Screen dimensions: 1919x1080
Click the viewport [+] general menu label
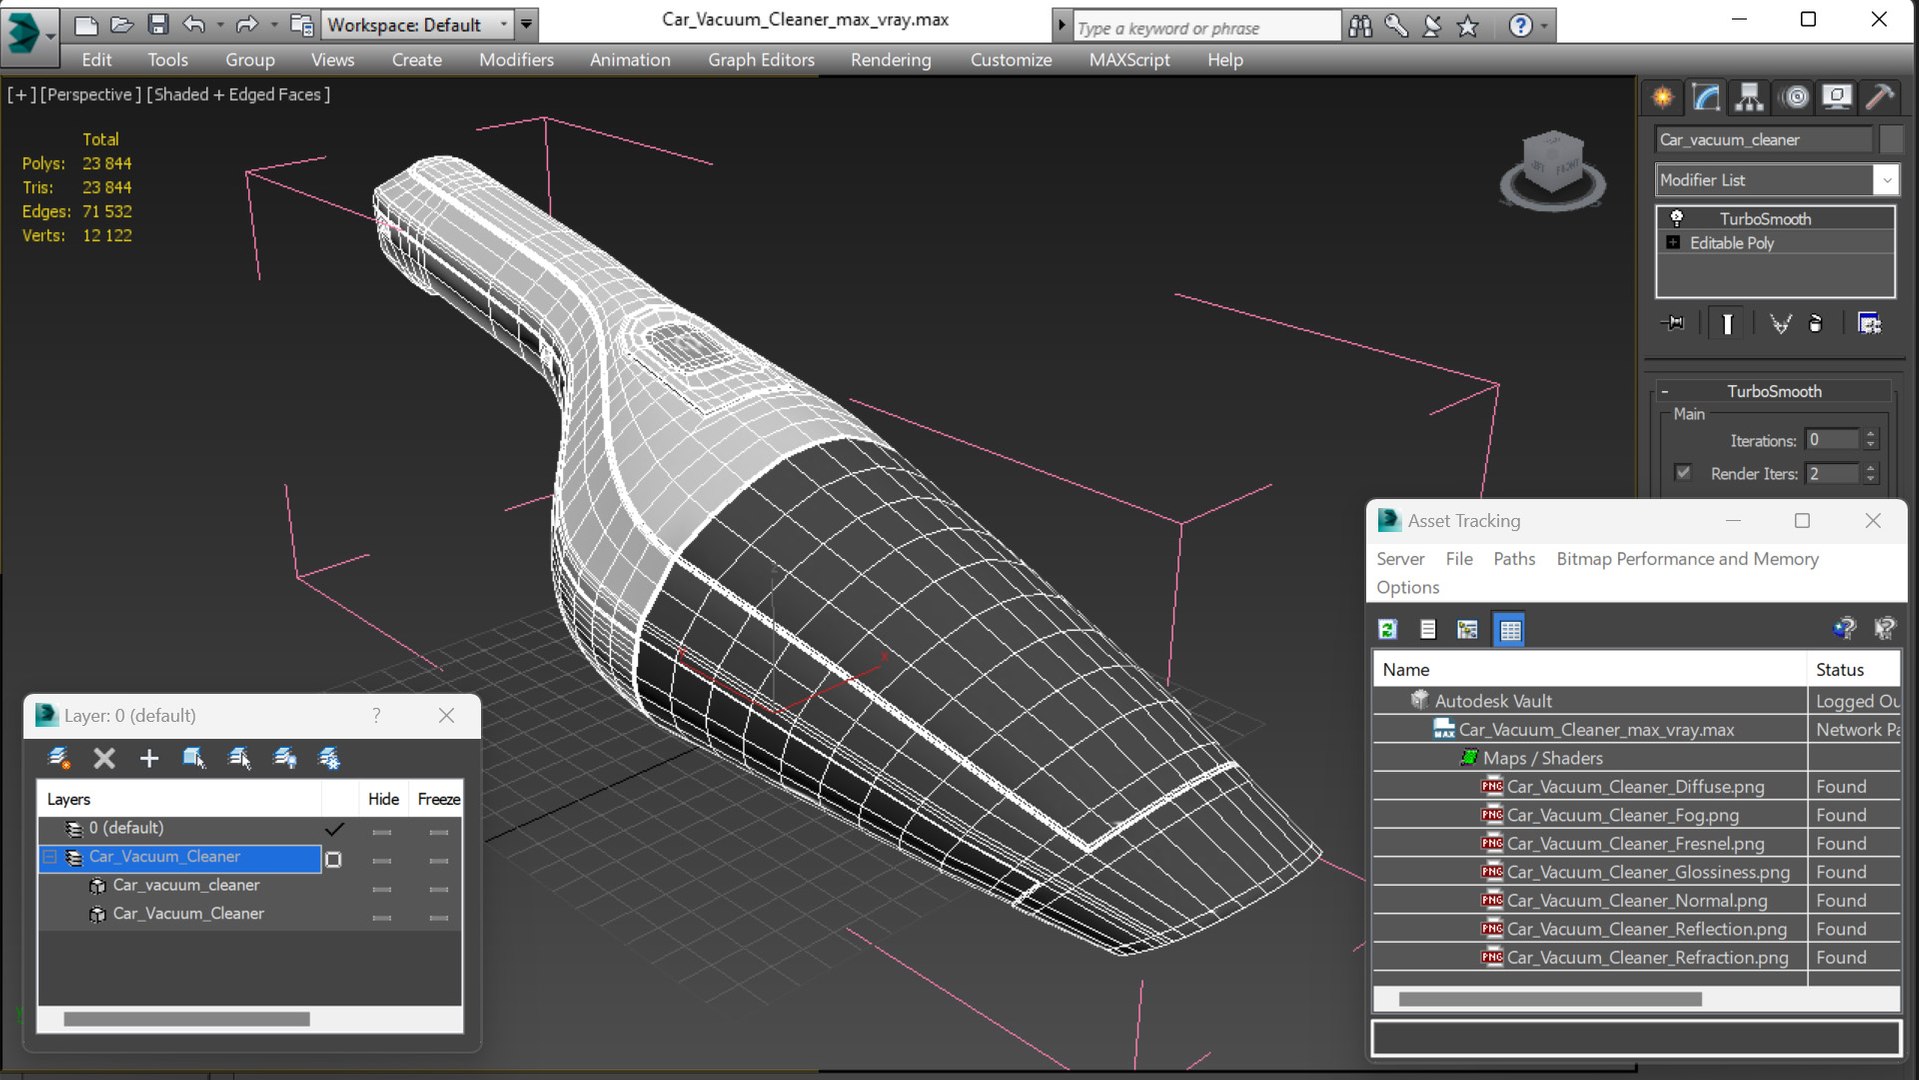21,94
